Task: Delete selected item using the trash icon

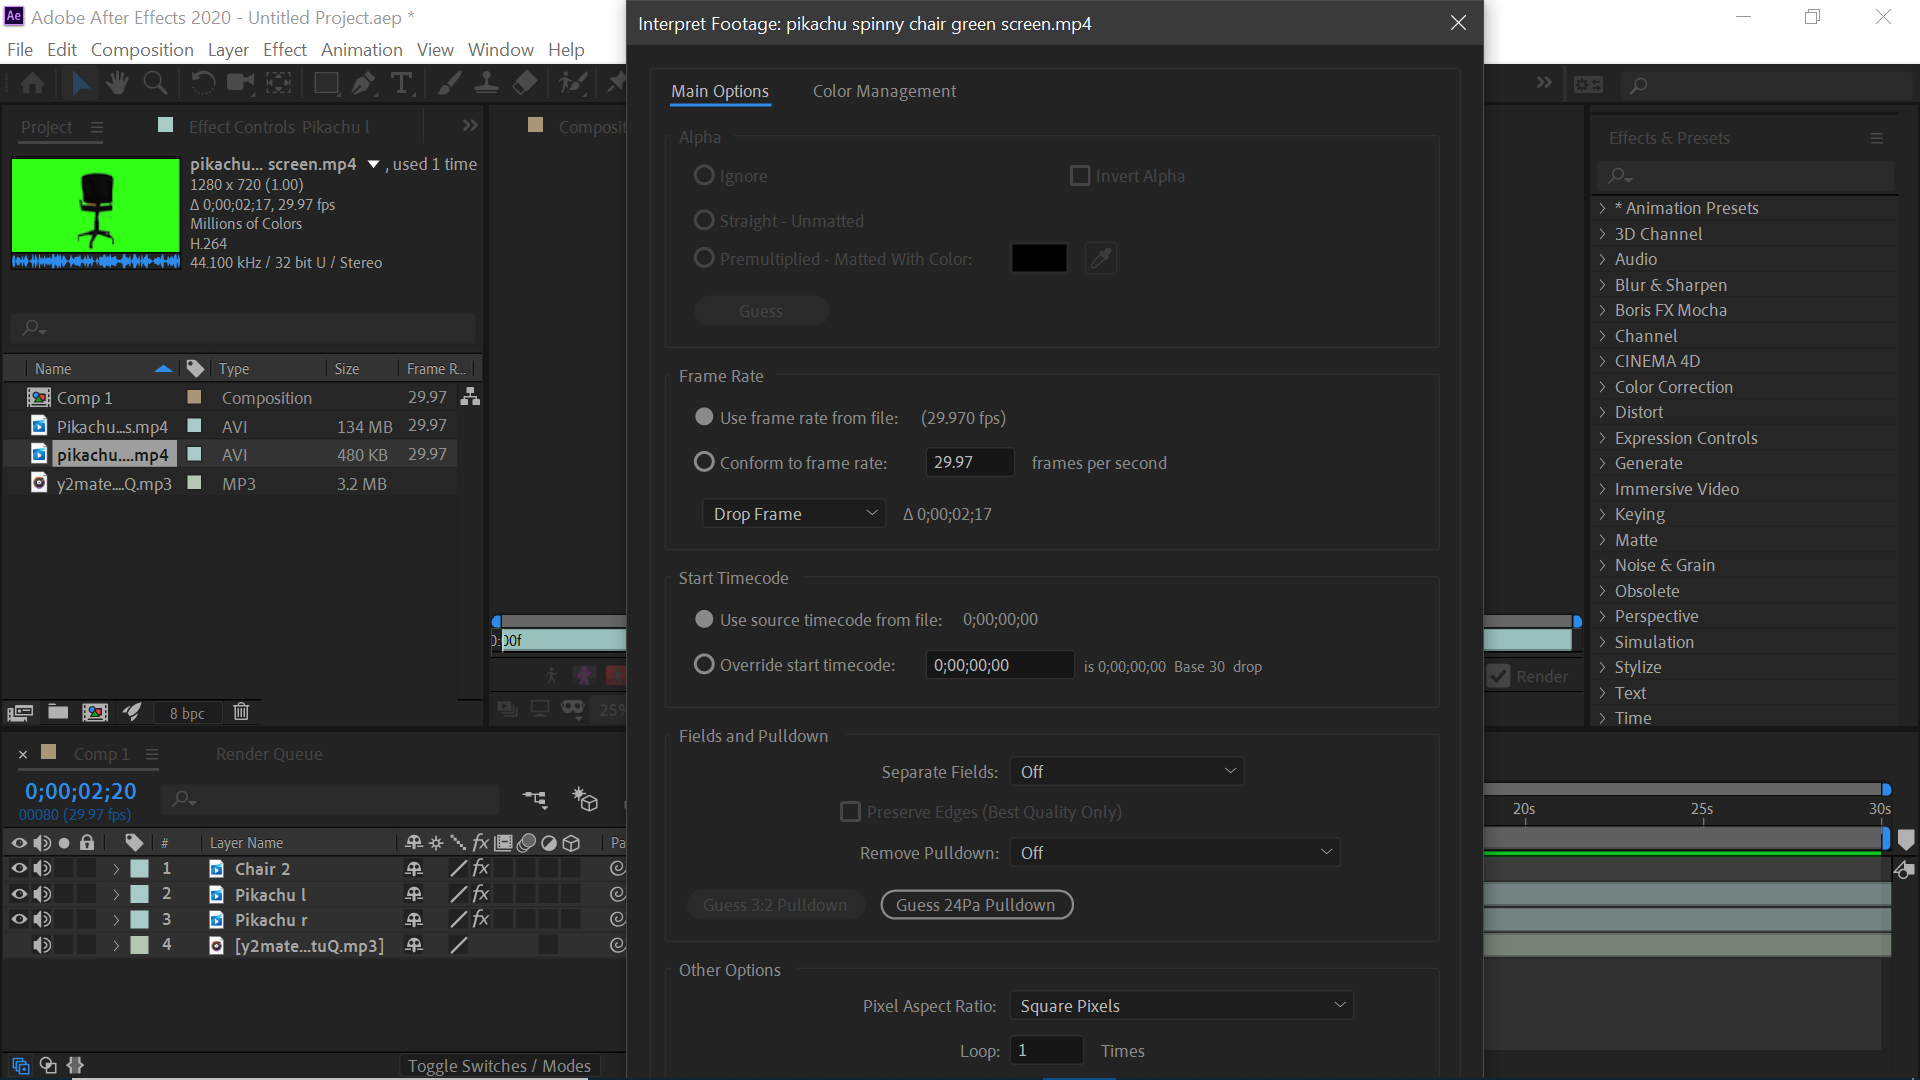Action: pos(241,712)
